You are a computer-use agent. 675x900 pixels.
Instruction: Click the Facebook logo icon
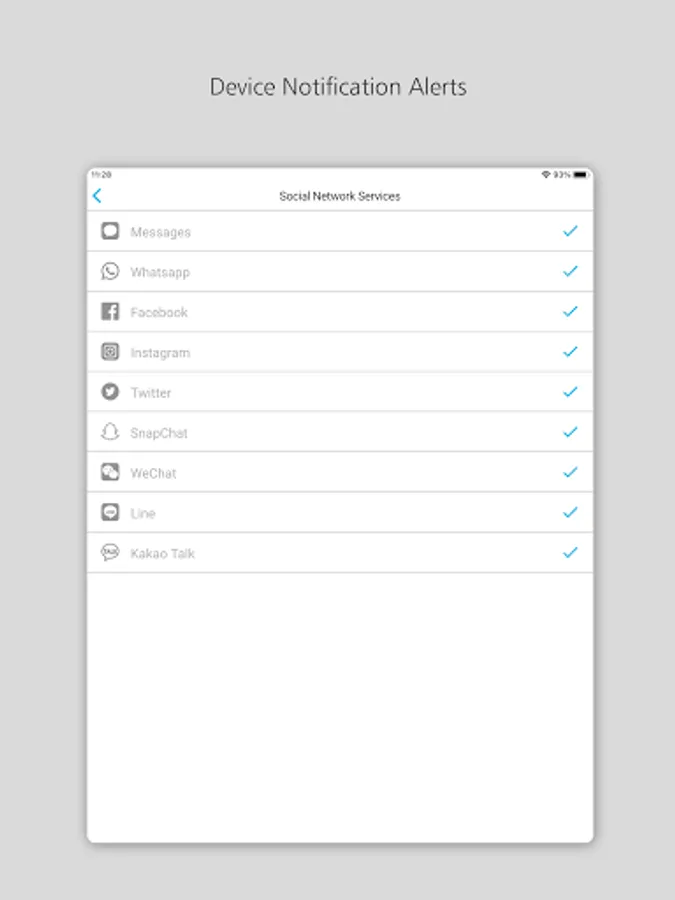coord(110,311)
